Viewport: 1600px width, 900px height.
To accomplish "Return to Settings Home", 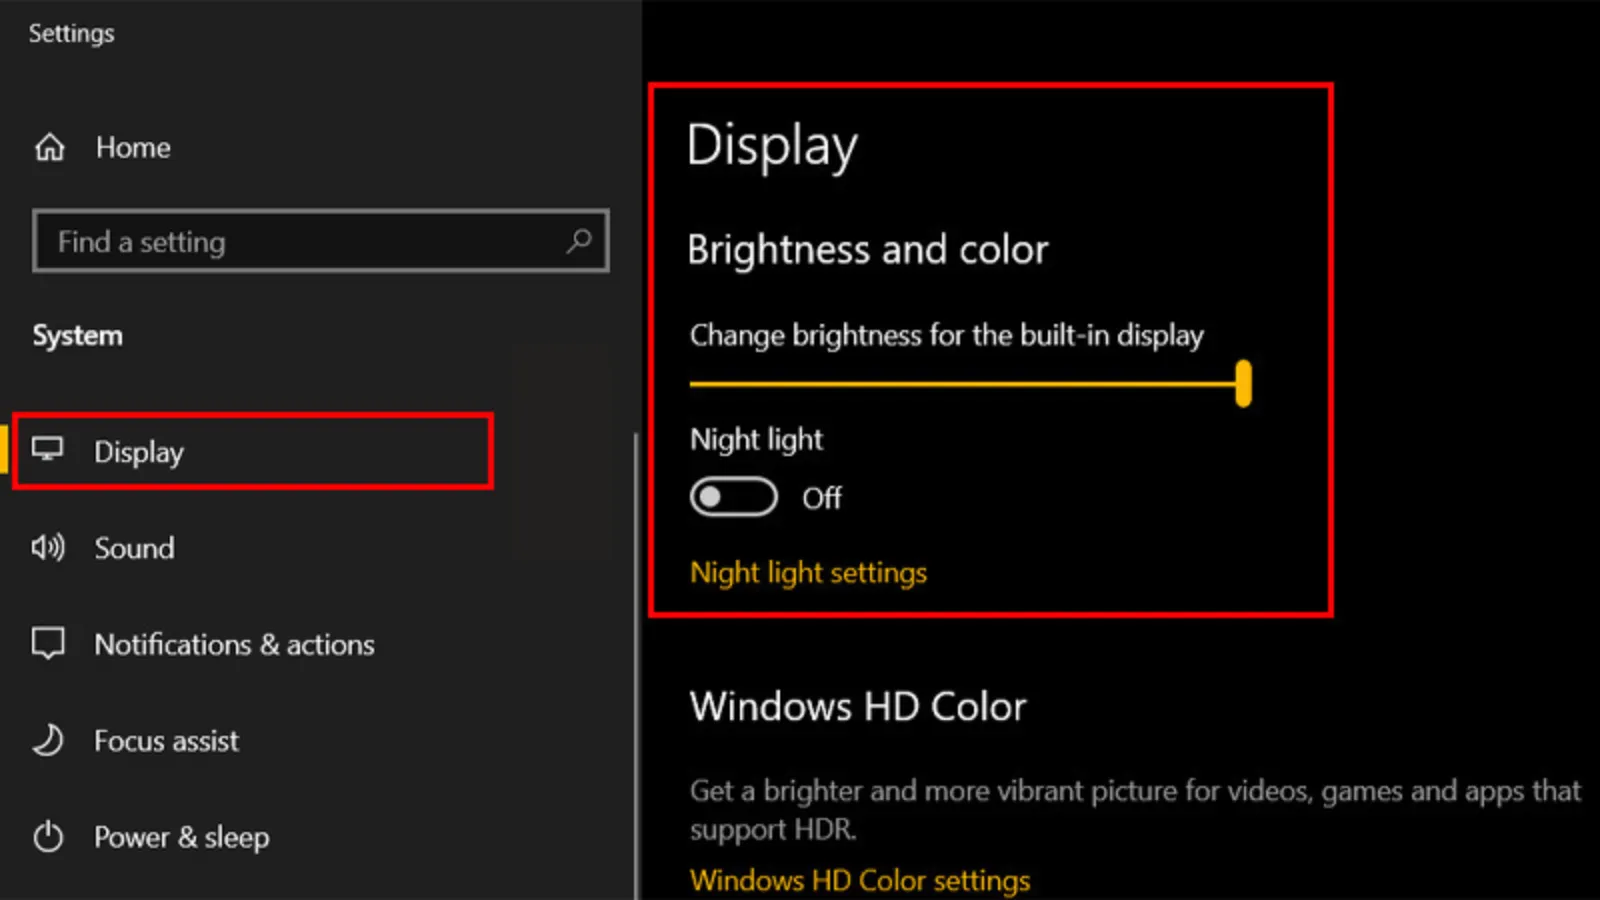I will (x=133, y=147).
